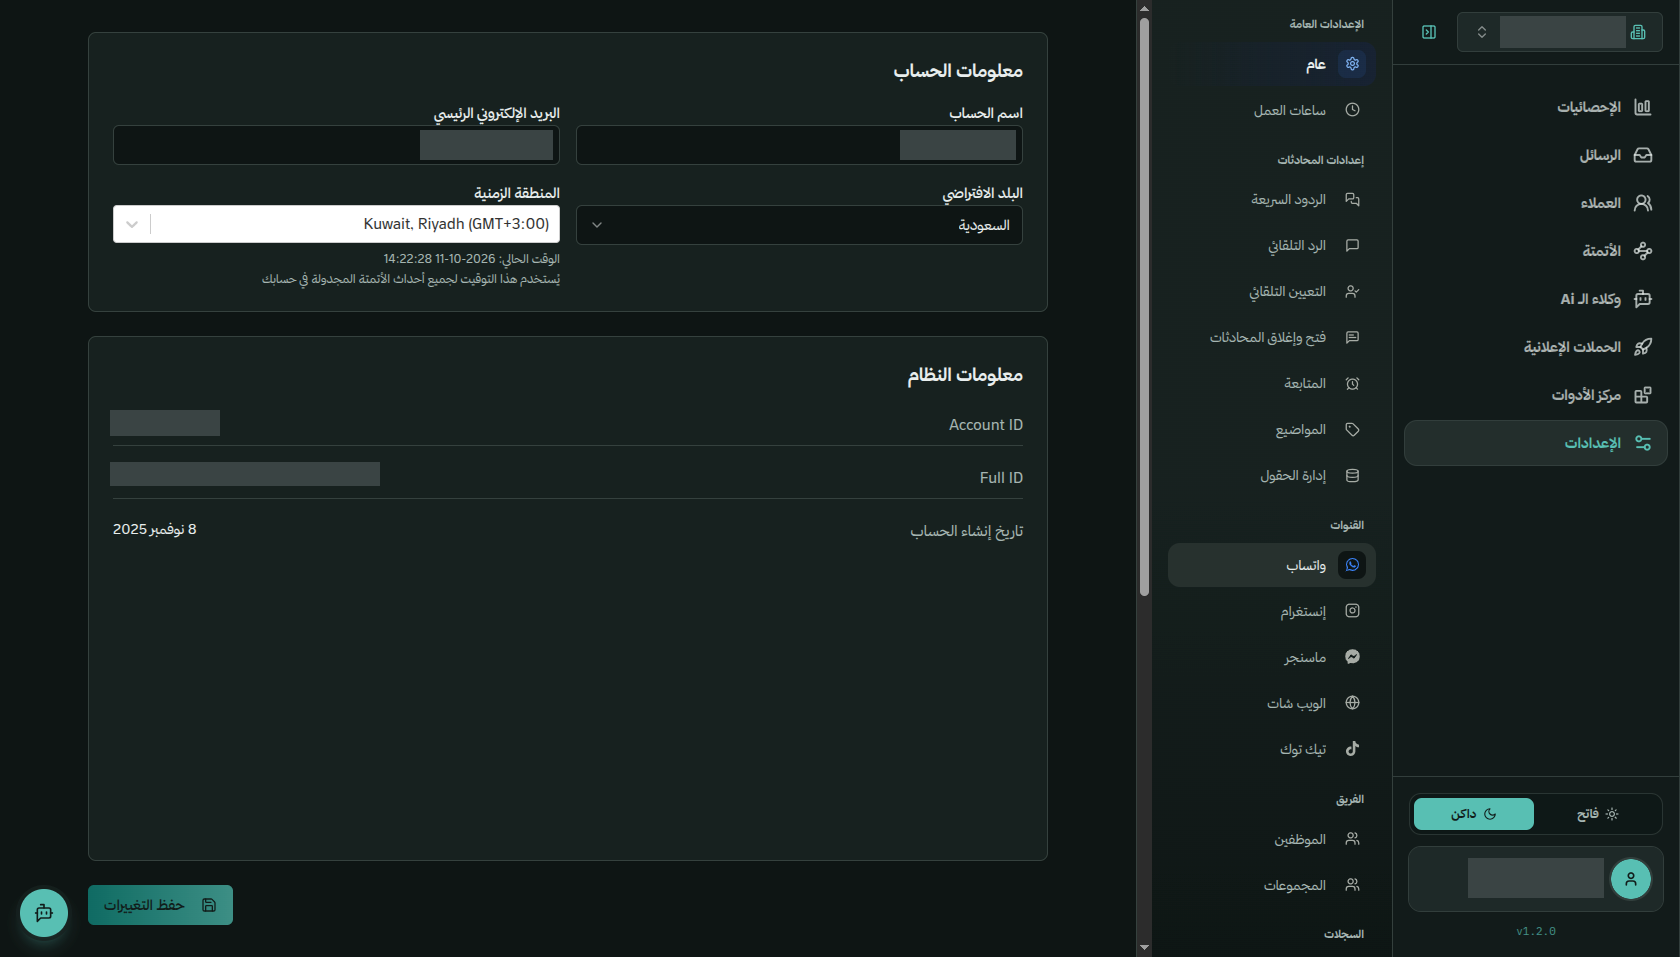
Task: Open الحملات الإعلانية rocket icon
Action: tap(1642, 347)
